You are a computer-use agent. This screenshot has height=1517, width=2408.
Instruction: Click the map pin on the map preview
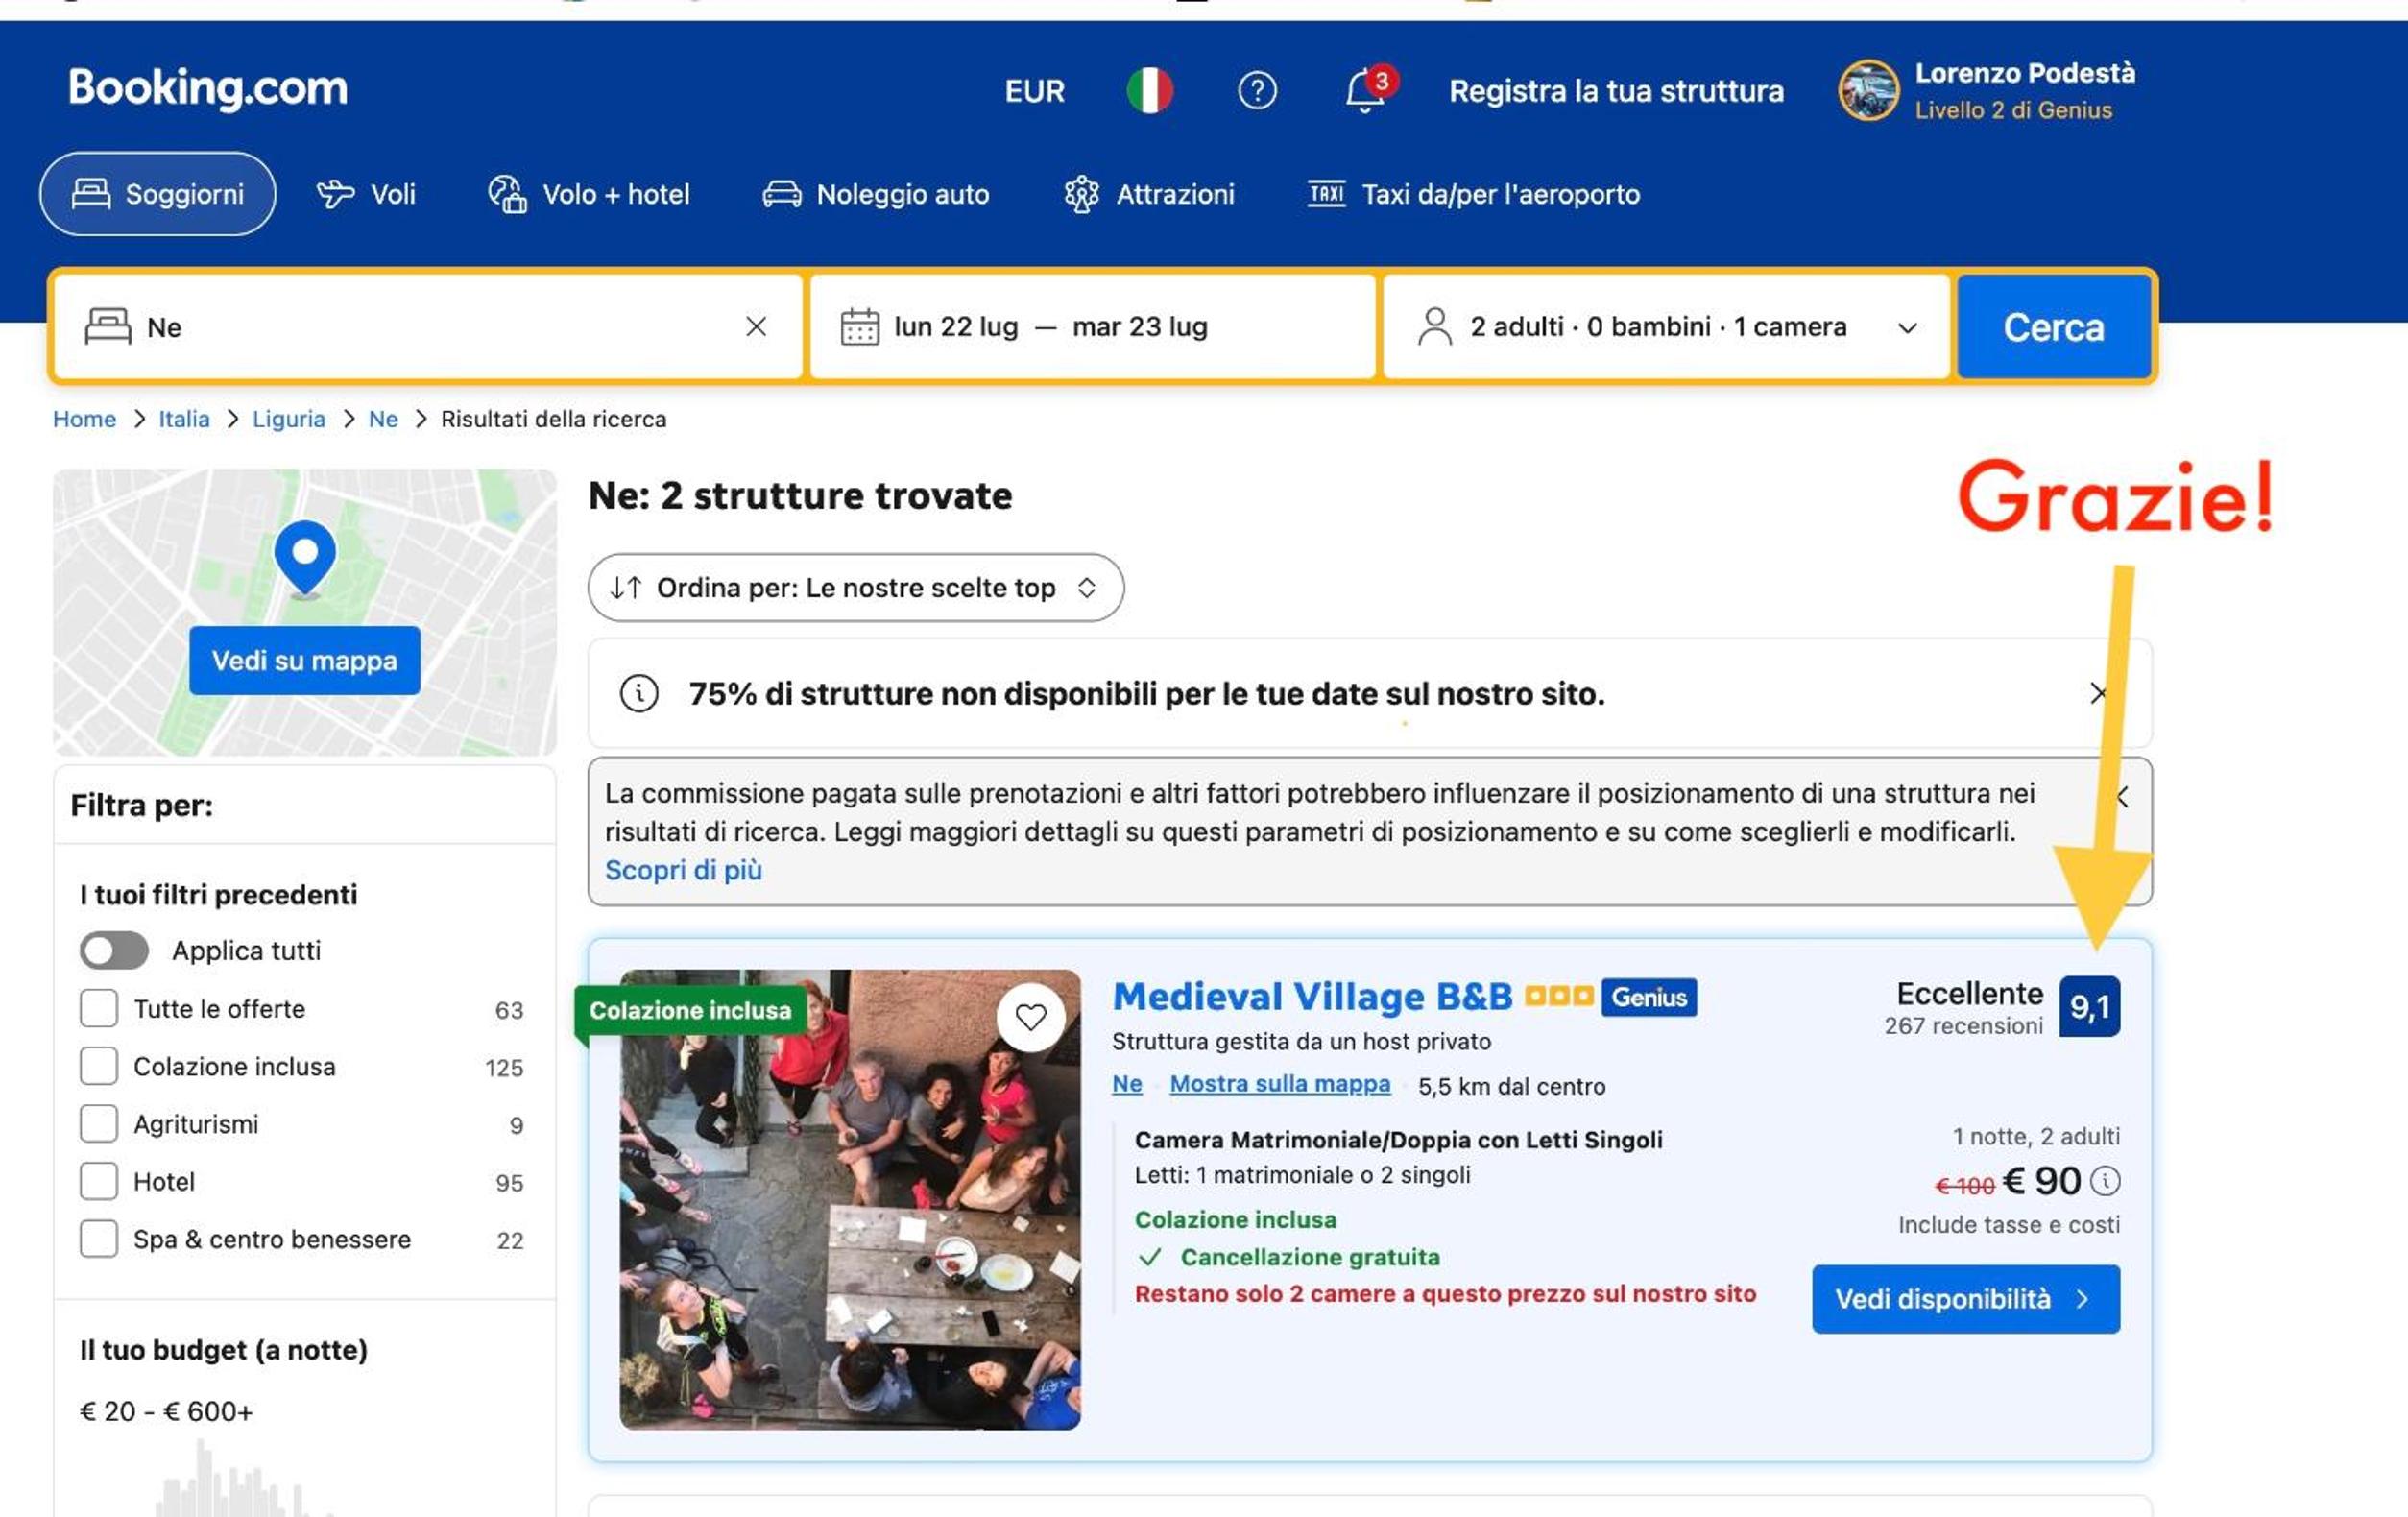coord(305,558)
